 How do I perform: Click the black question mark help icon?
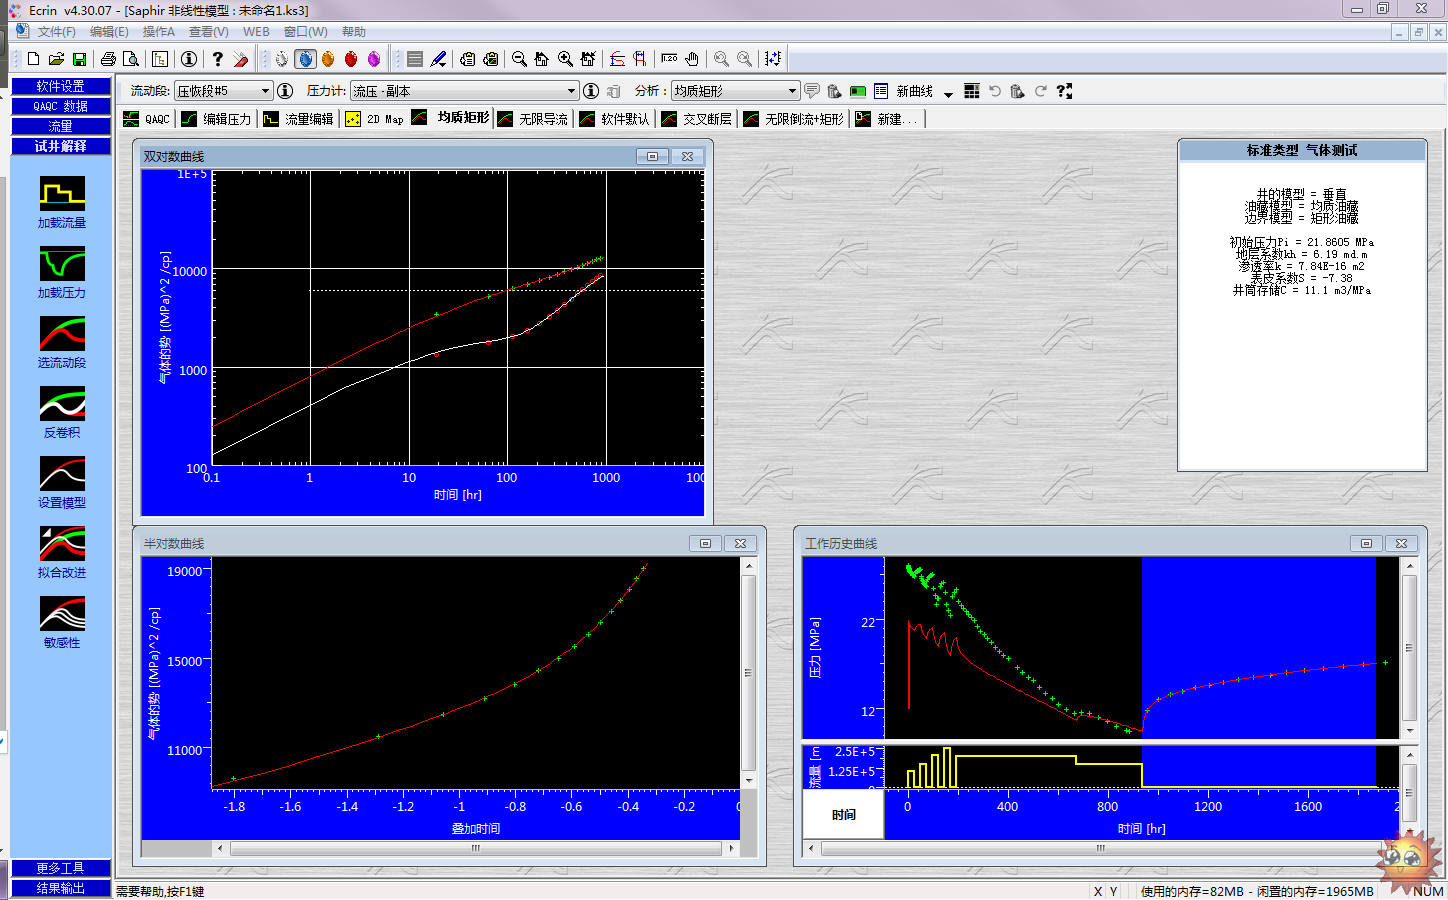[217, 59]
